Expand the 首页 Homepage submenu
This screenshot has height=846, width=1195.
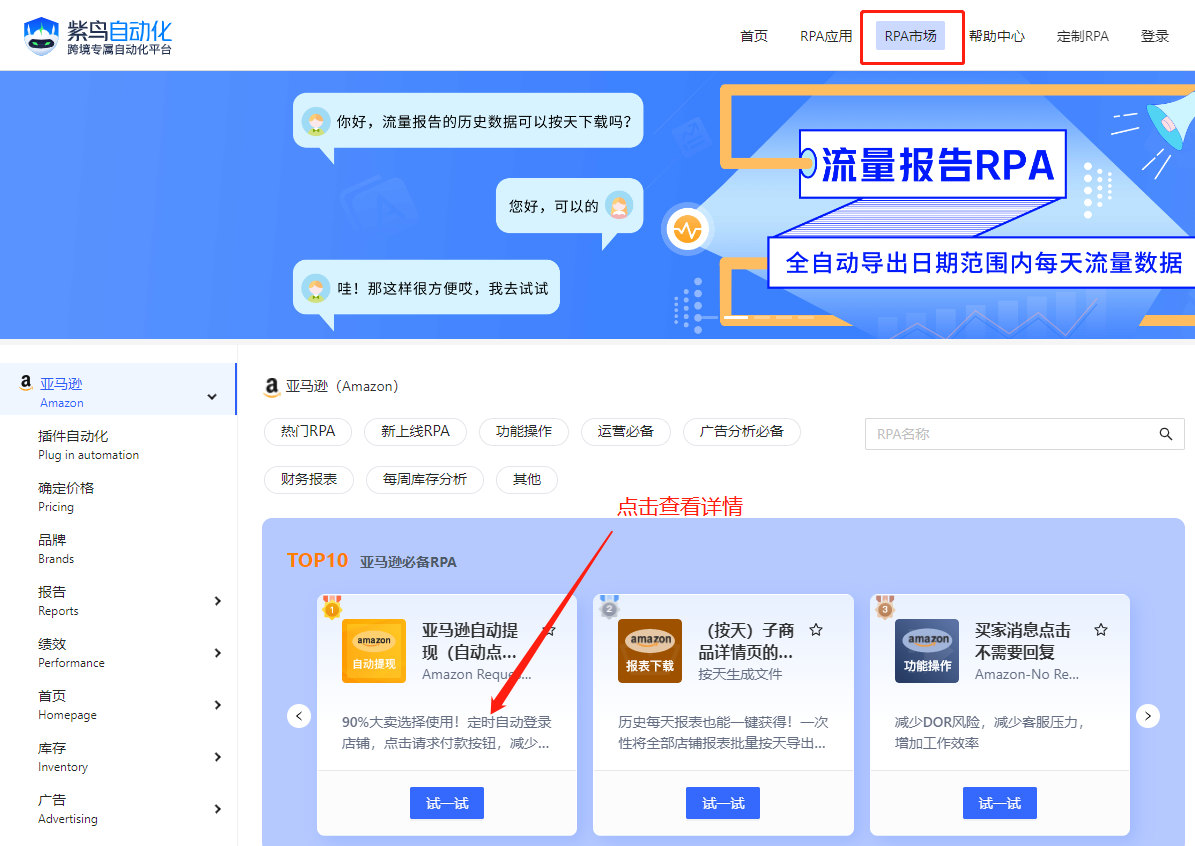[217, 705]
